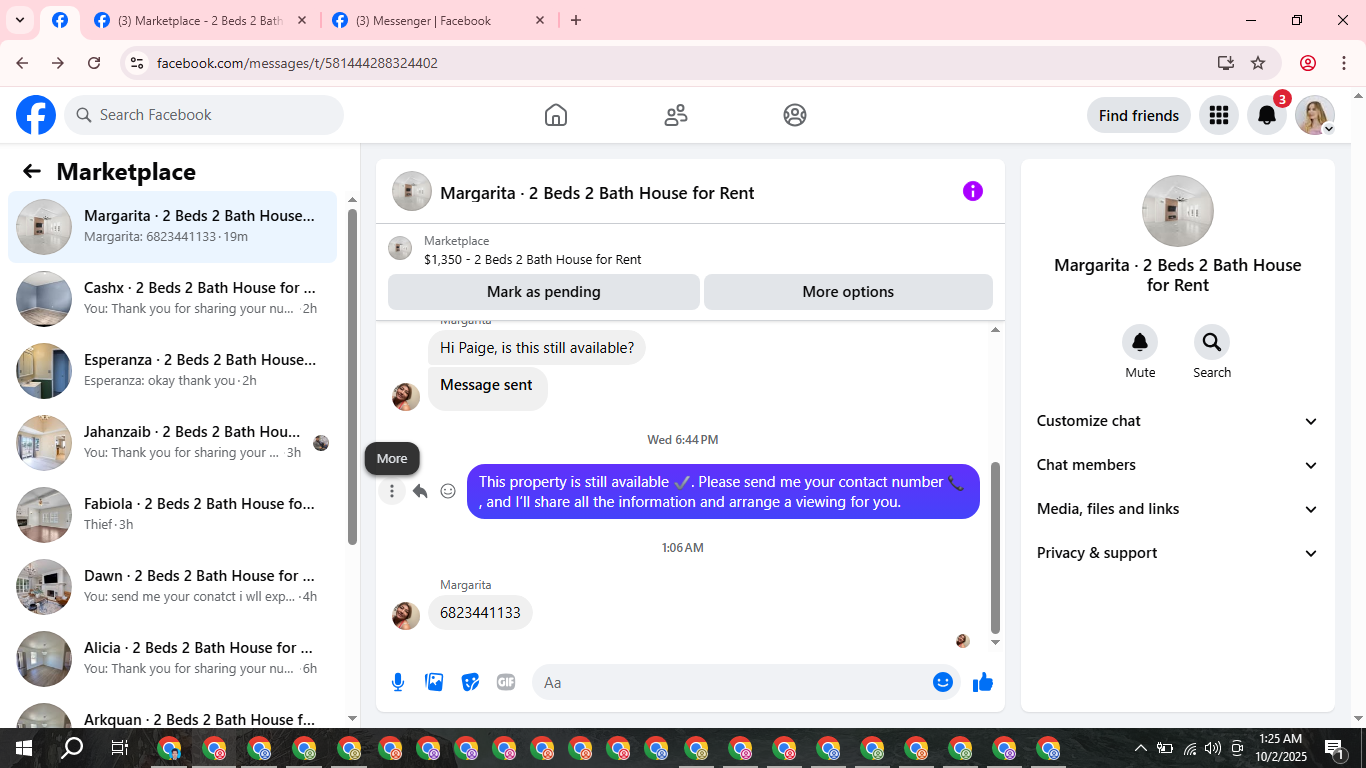
Task: Open the Facebook menu grid icon
Action: point(1218,115)
